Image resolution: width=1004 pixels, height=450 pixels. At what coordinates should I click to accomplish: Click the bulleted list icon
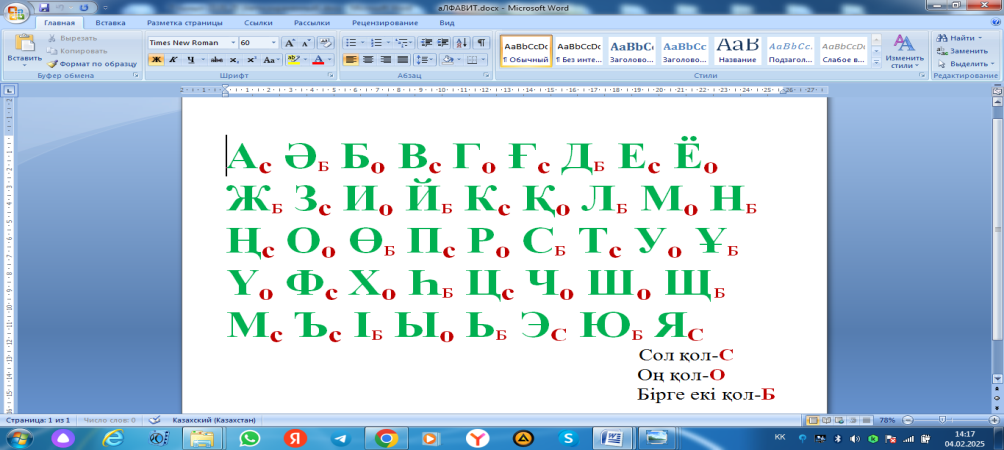pyautogui.click(x=352, y=43)
